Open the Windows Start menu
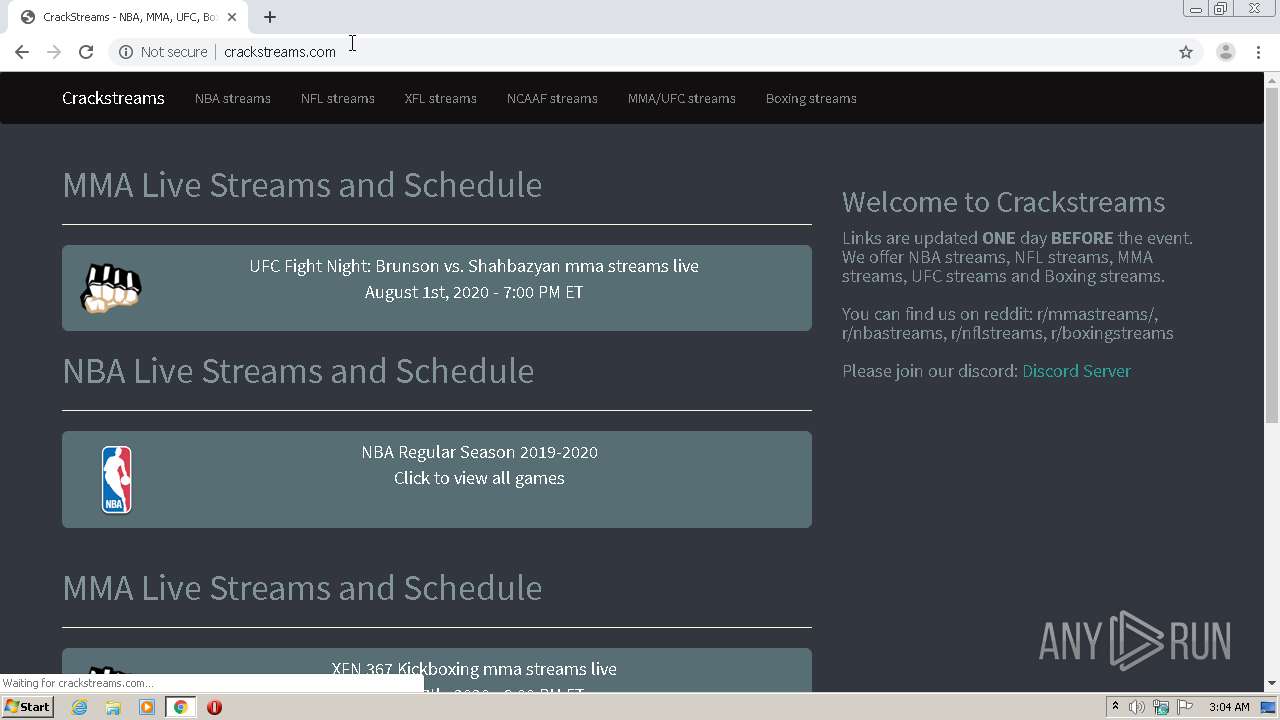Image resolution: width=1280 pixels, height=720 pixels. coord(28,707)
